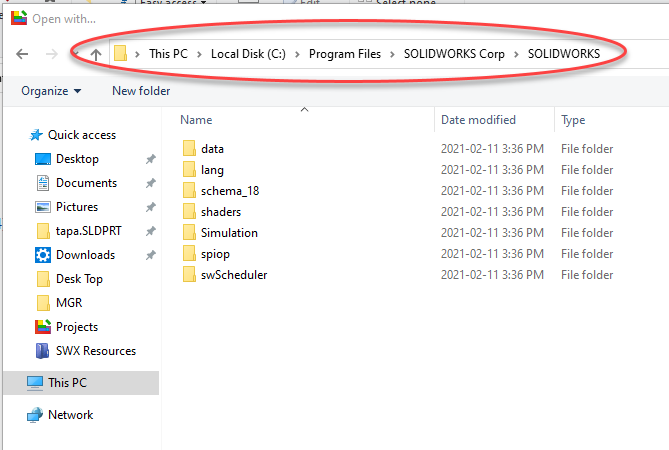
Task: Select the Simulation folder name
Action: coord(230,233)
